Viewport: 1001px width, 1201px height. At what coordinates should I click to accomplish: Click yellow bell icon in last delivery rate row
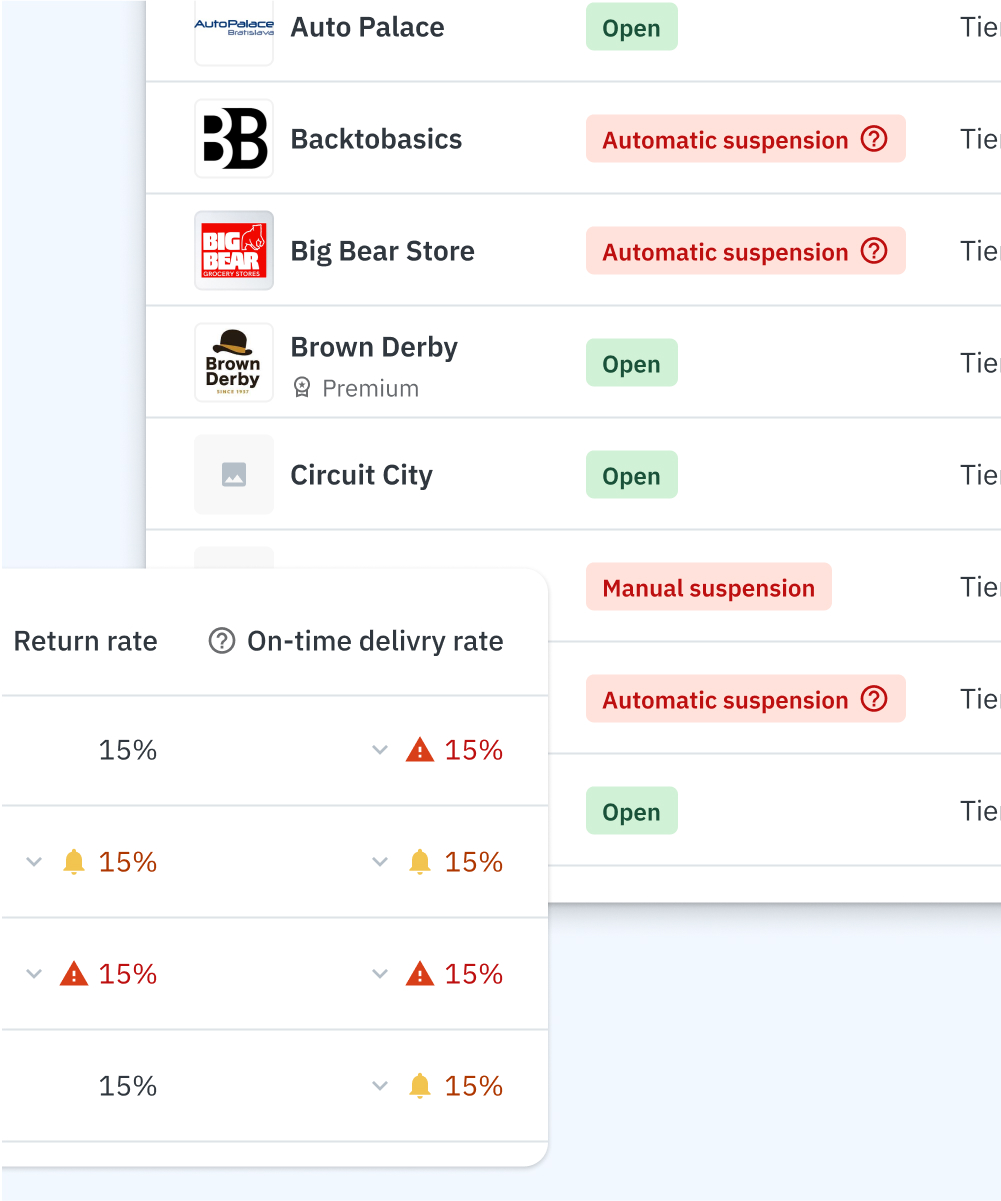[x=420, y=1085]
